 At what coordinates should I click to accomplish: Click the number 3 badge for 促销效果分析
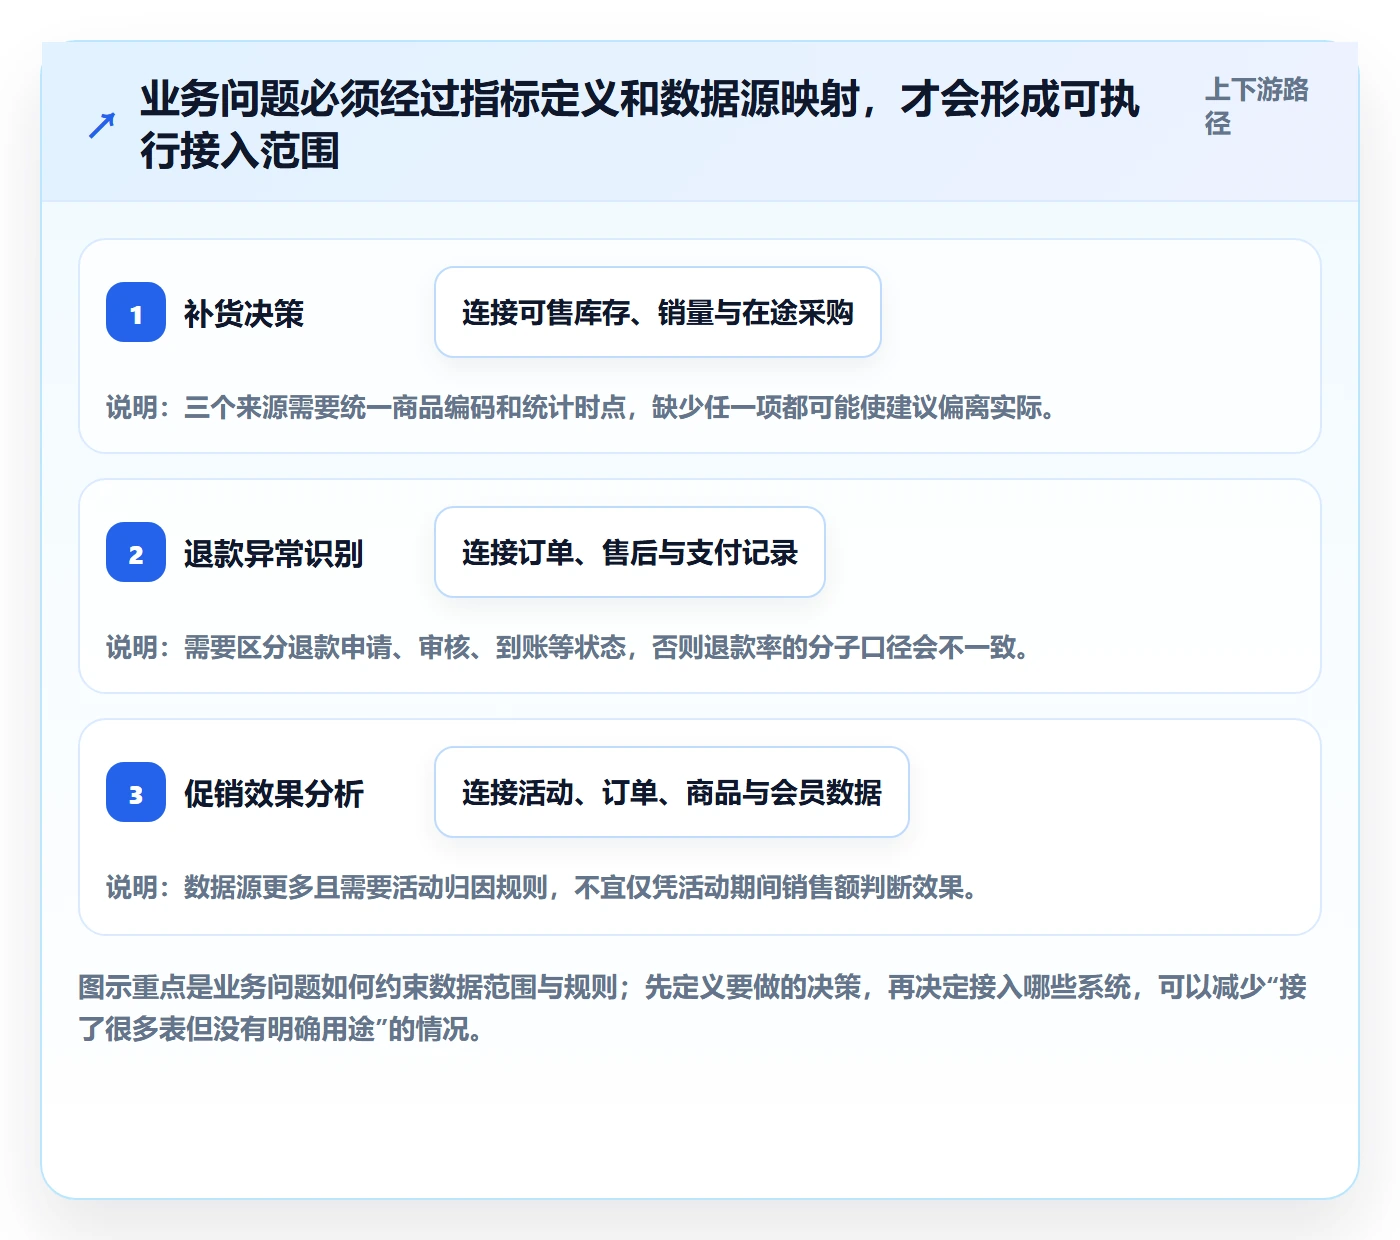136,792
